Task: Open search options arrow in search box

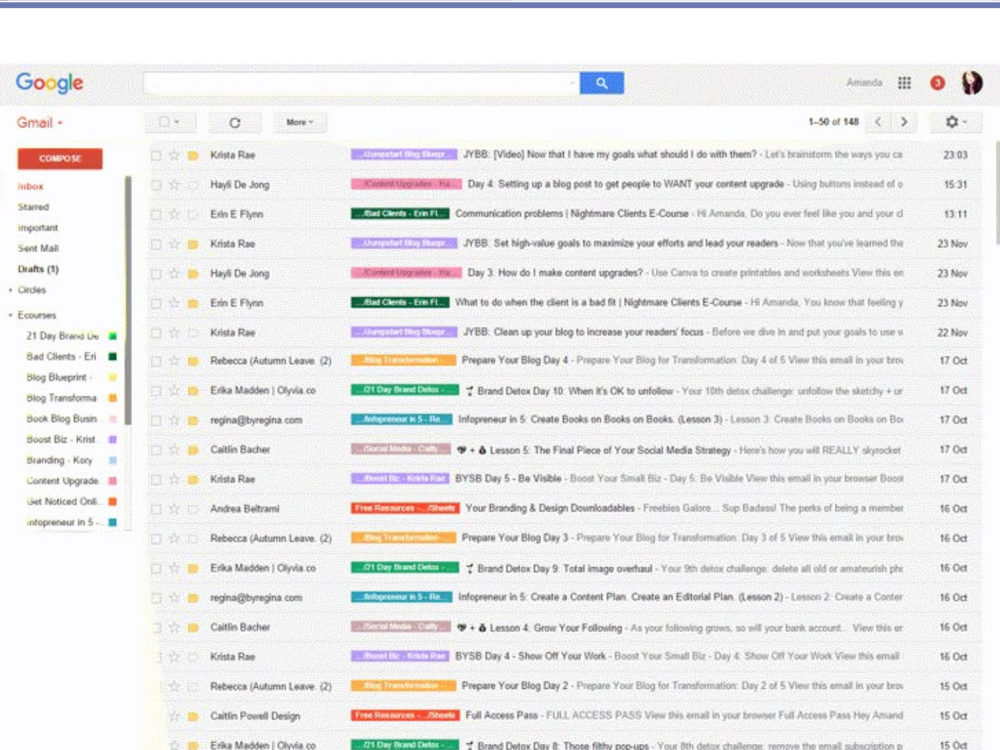Action: coord(571,83)
